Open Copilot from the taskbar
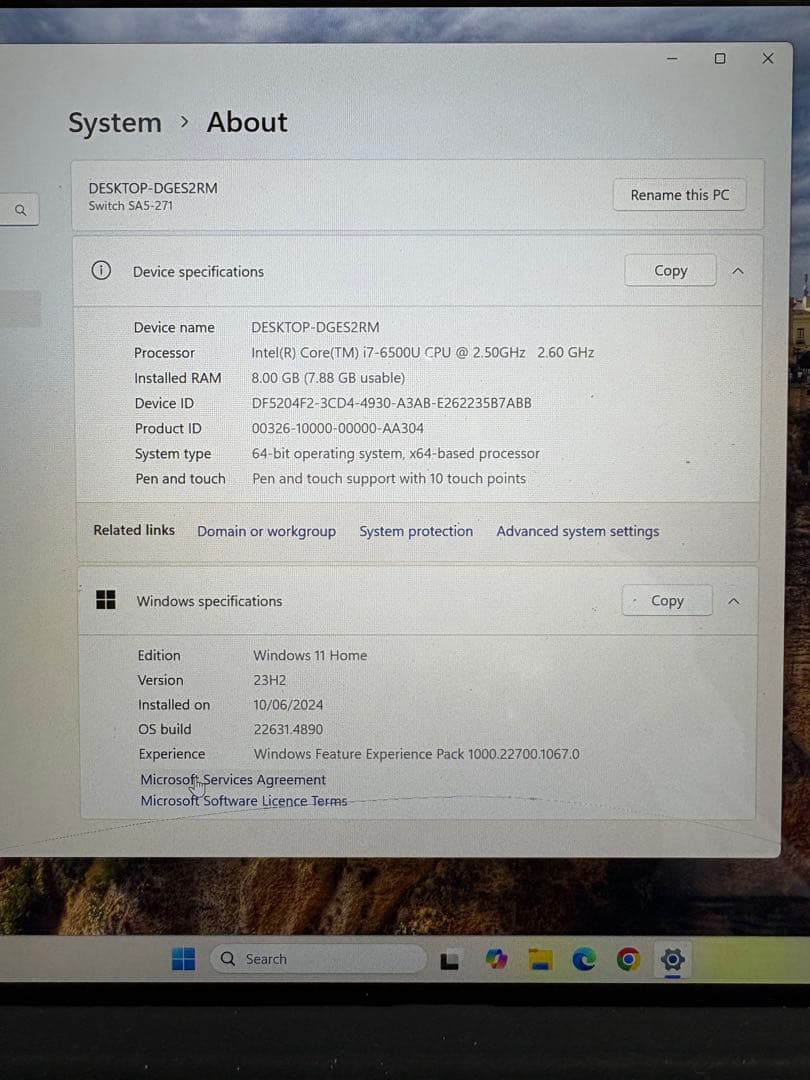 (x=497, y=958)
